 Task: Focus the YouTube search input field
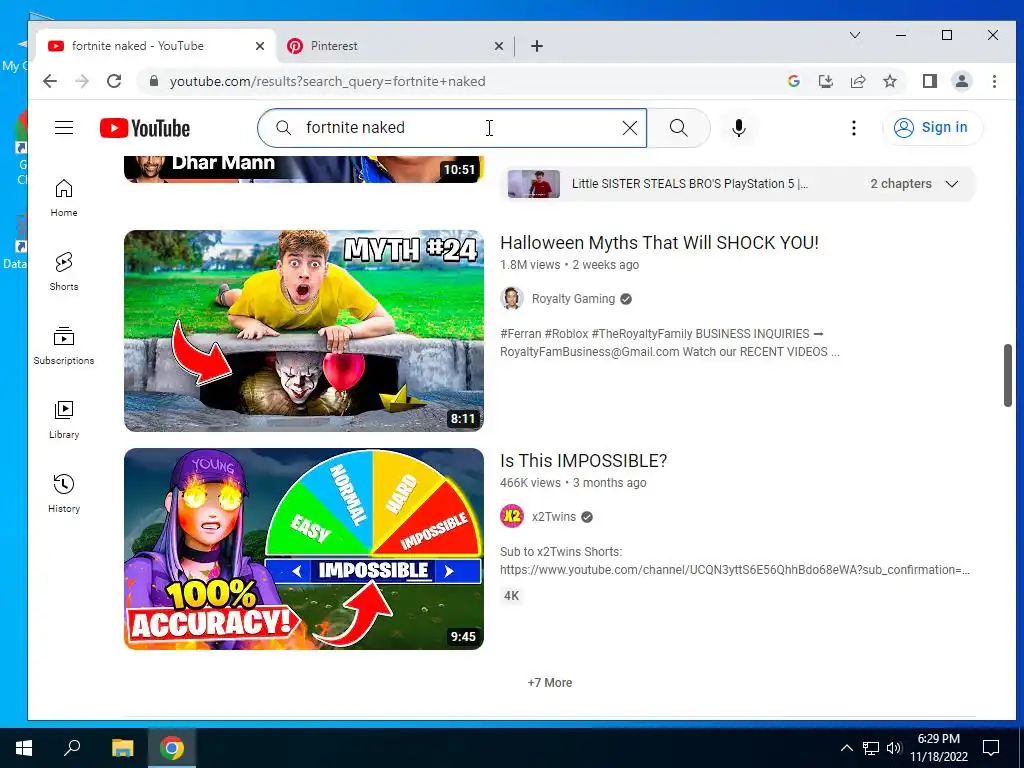(451, 128)
